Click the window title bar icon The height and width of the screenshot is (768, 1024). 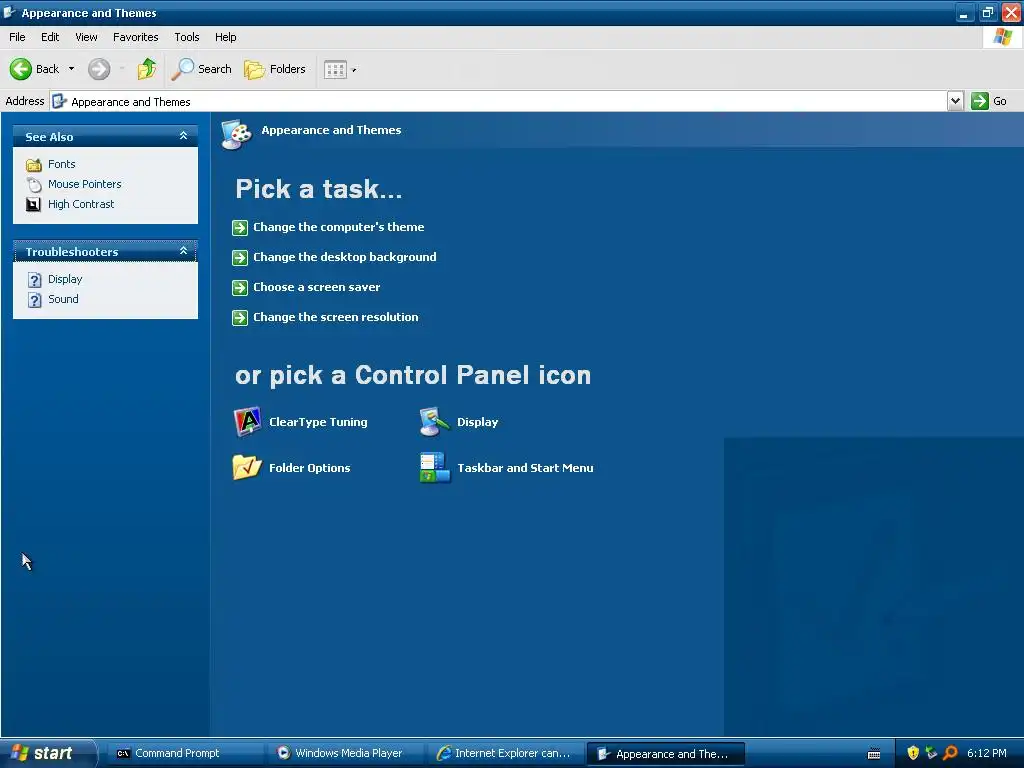coord(9,12)
